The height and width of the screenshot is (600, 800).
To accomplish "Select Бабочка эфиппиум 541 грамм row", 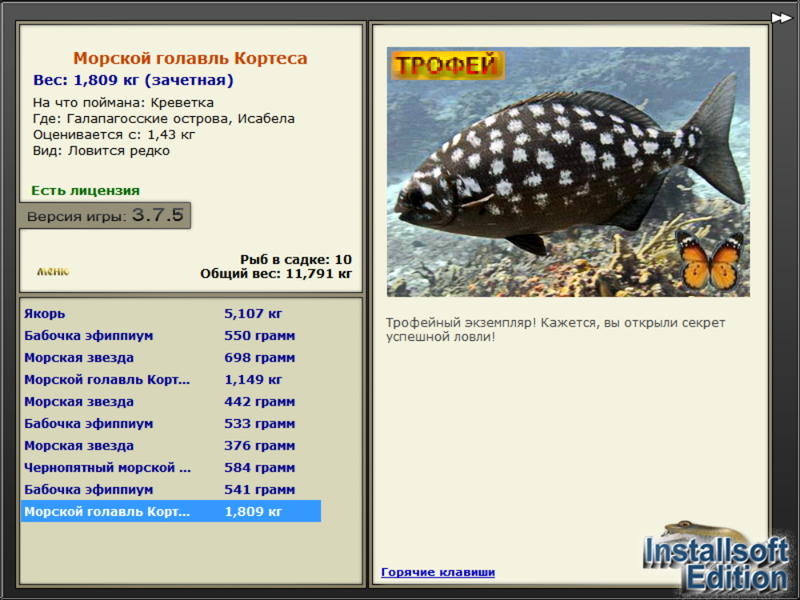I will click(171, 489).
